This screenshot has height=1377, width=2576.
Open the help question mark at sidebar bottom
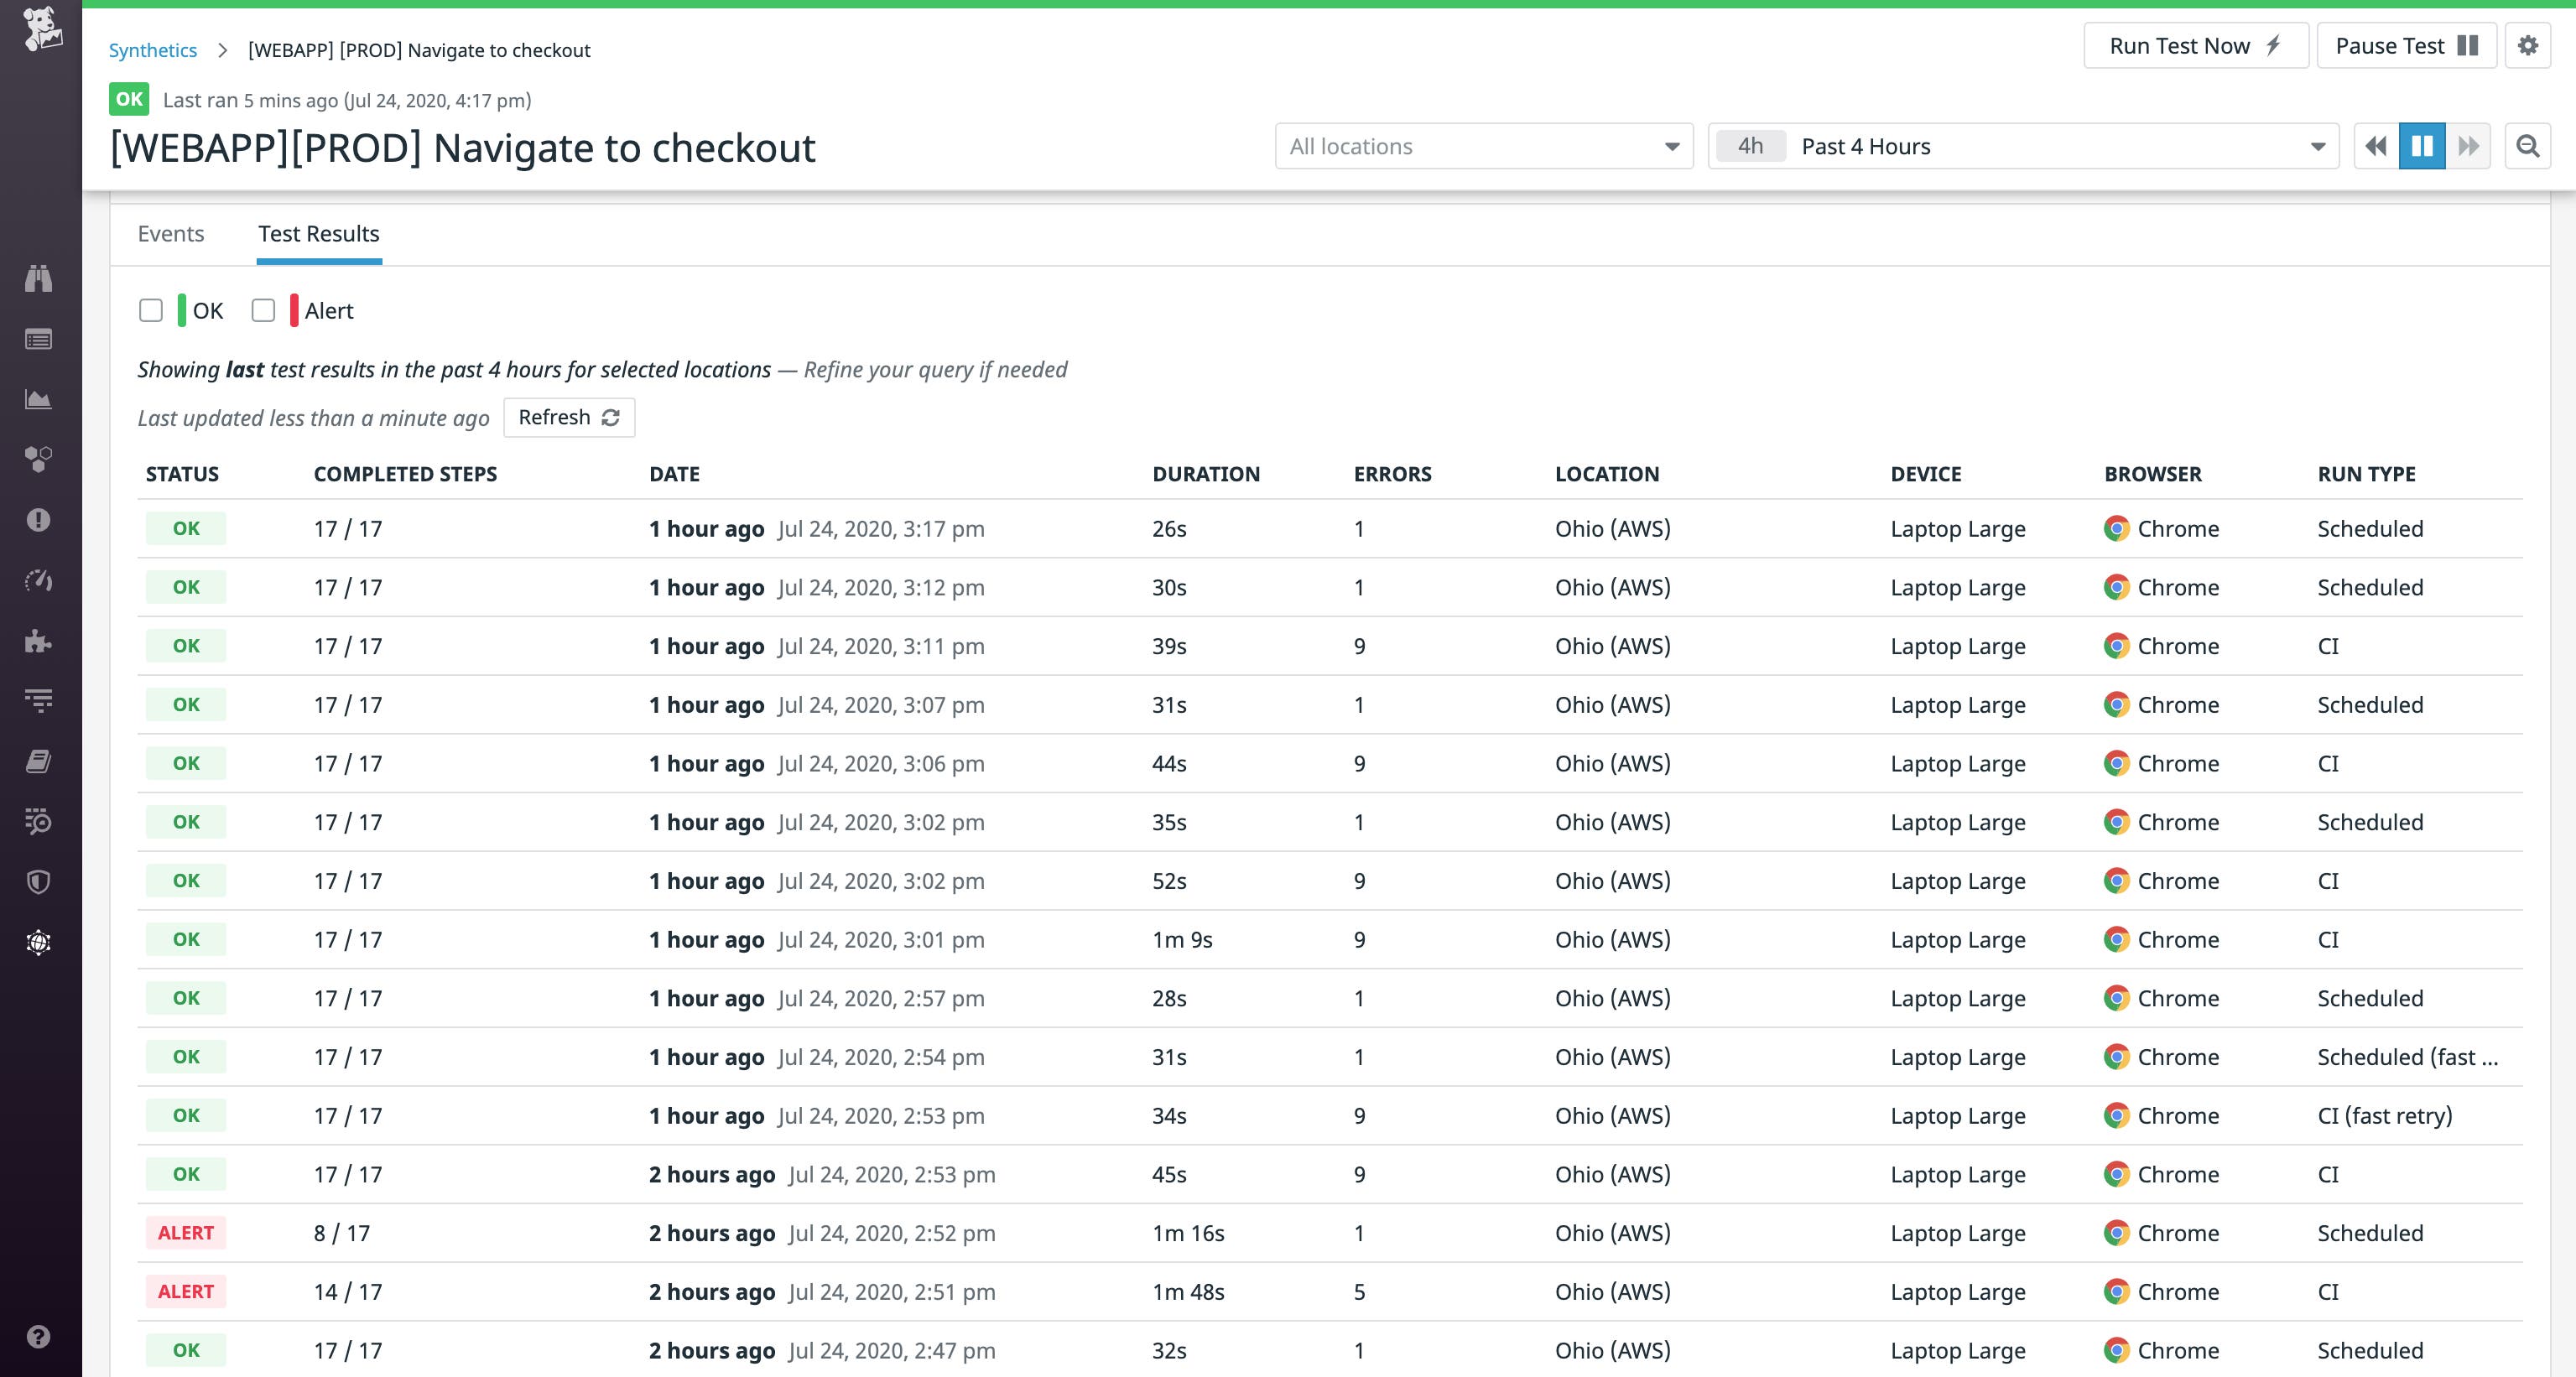[39, 1337]
